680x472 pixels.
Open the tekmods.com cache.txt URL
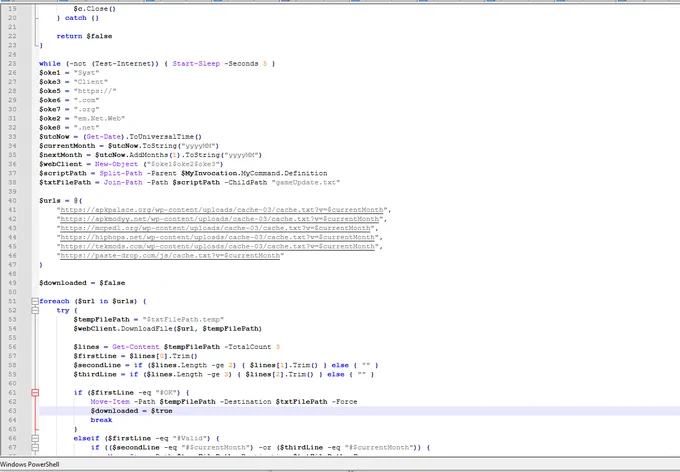pos(217,246)
